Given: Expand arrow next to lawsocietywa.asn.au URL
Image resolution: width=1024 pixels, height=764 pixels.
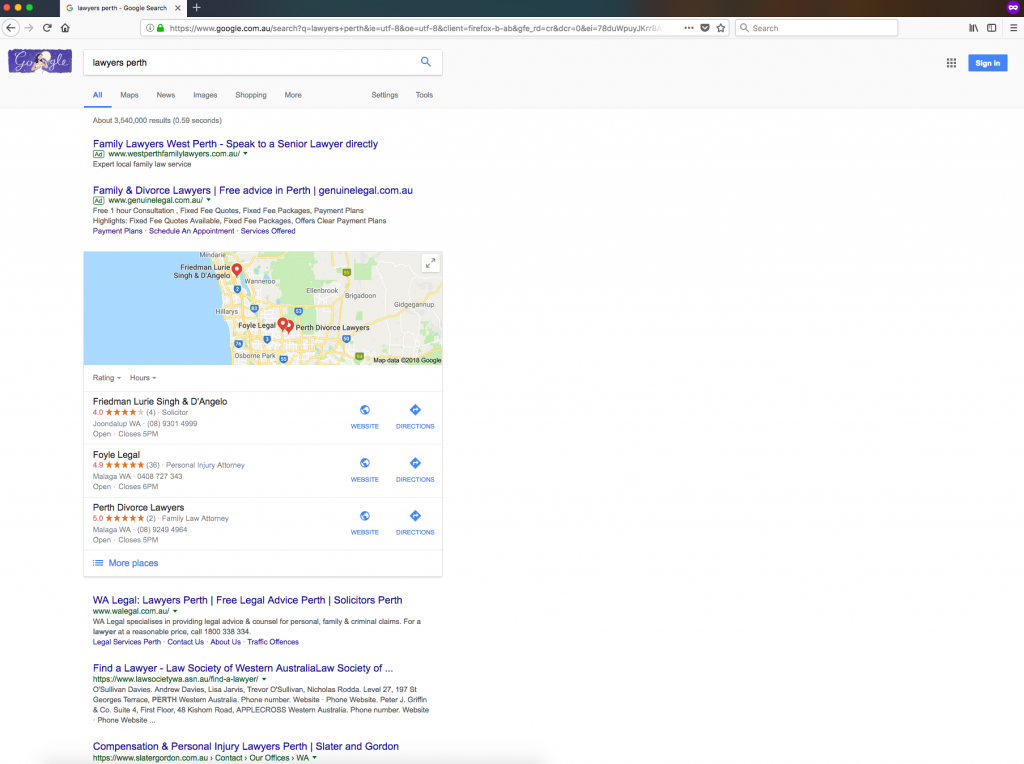Looking at the screenshot, I should [x=264, y=679].
